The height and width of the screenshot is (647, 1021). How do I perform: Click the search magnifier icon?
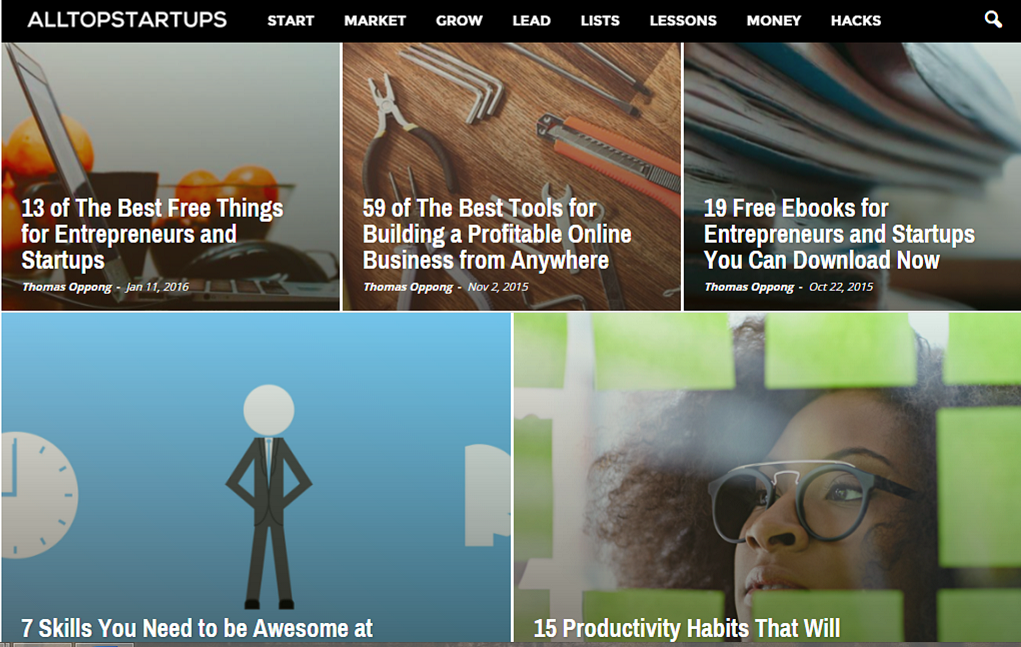[992, 19]
